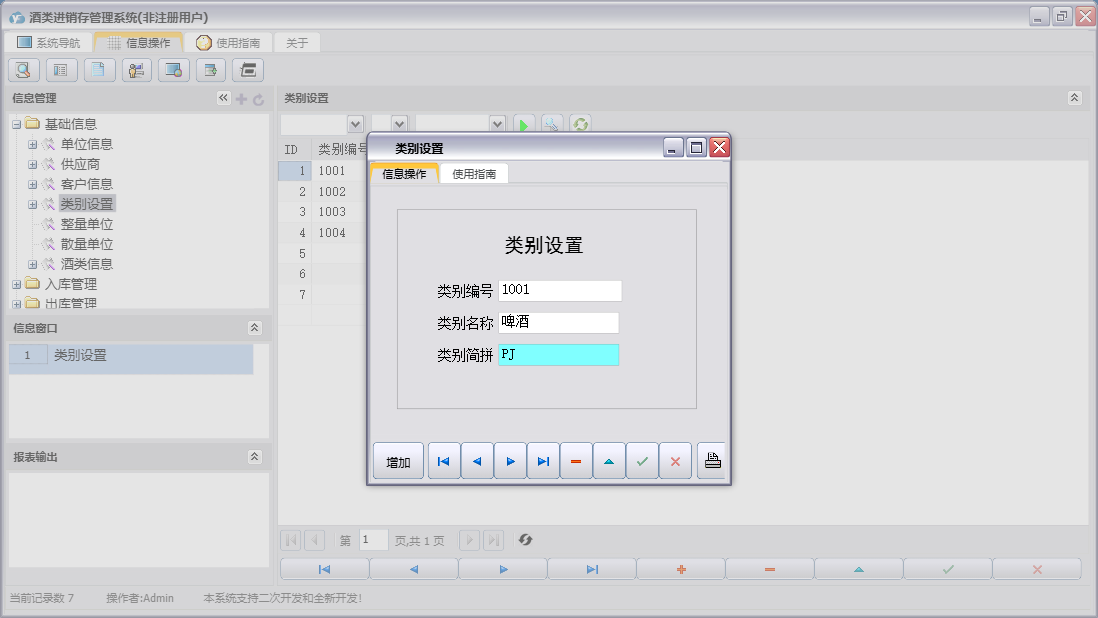Click the green checkmark save button in the dialog
1098x618 pixels.
[x=642, y=461]
